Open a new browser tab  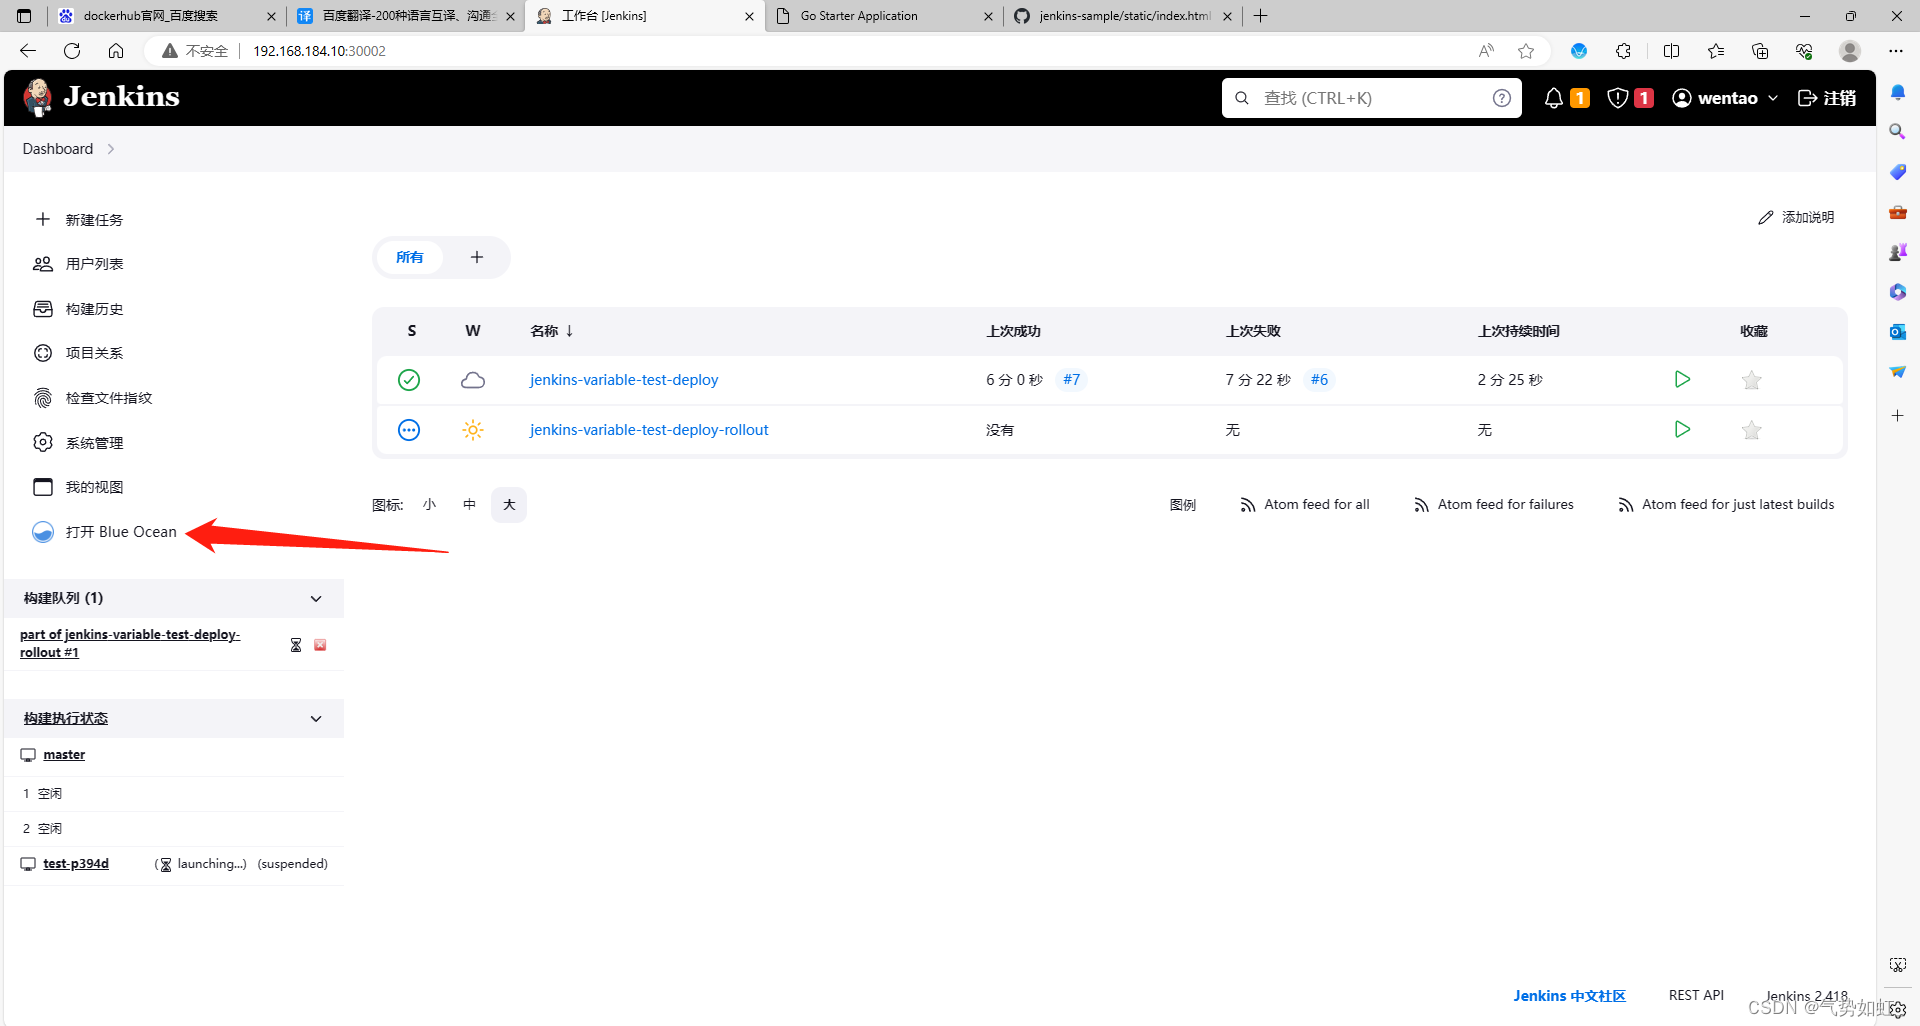1261,16
